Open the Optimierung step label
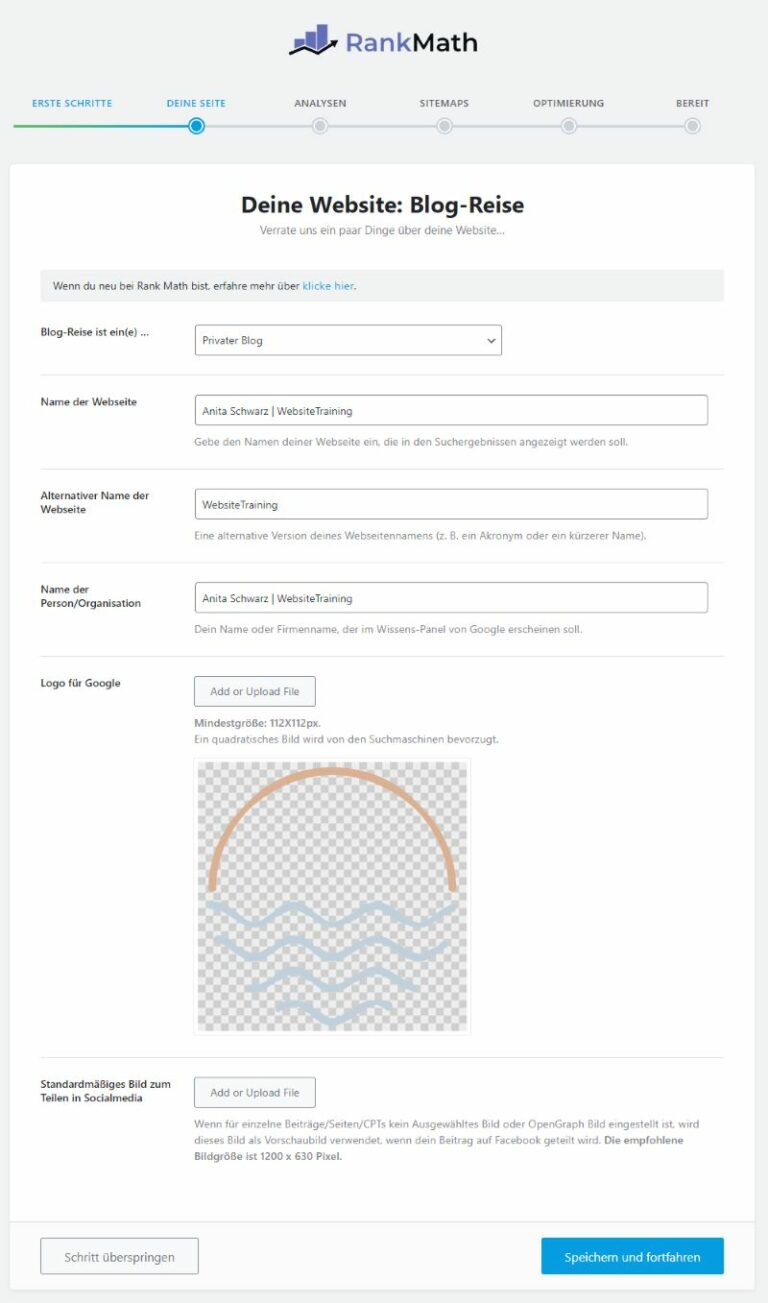 tap(568, 103)
